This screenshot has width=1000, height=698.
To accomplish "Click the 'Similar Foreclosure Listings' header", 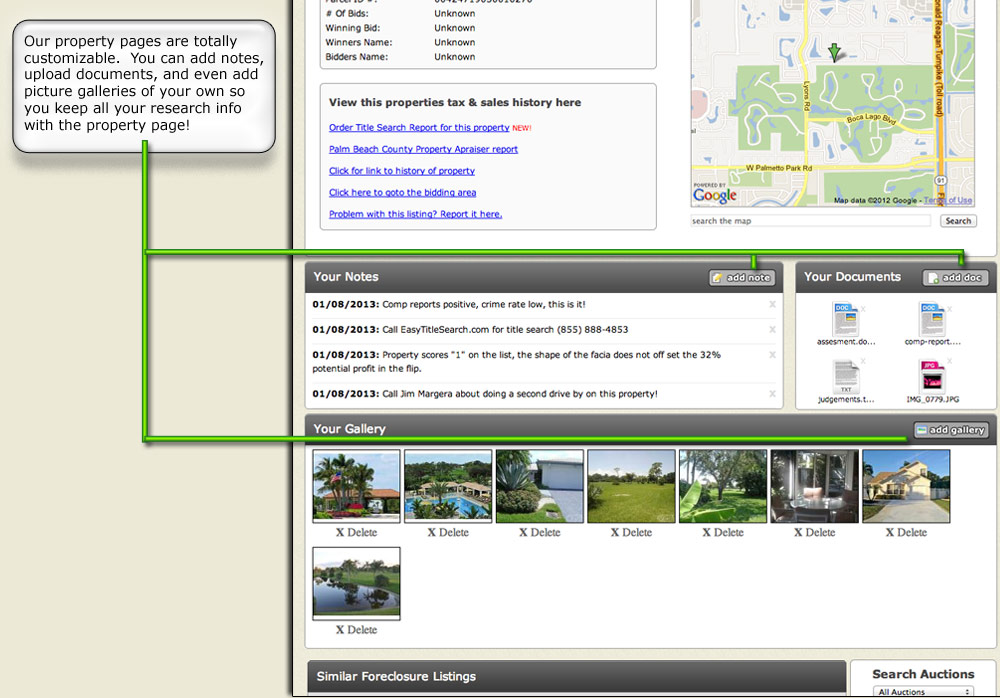I will pyautogui.click(x=396, y=676).
